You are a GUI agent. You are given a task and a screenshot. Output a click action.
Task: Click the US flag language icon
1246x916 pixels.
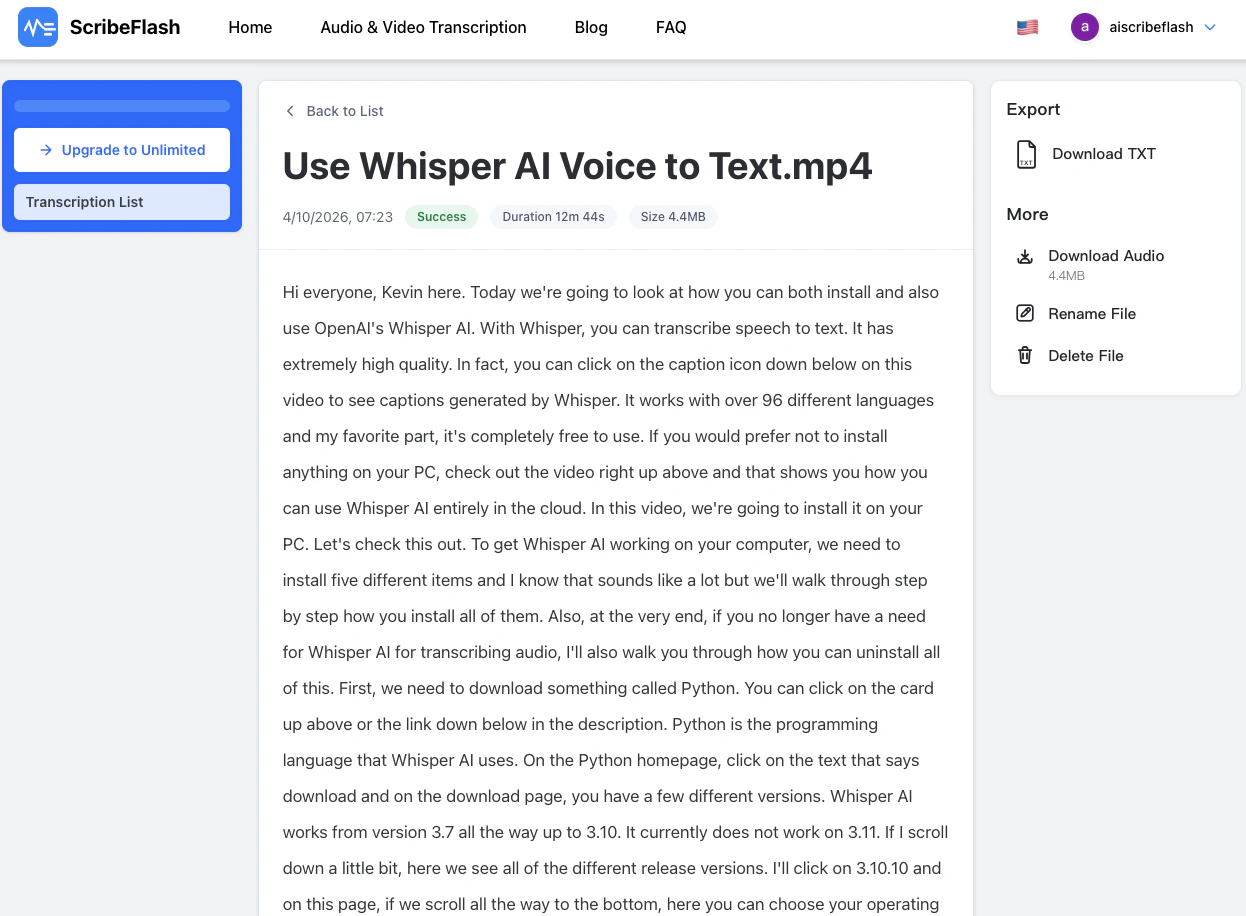(1027, 27)
